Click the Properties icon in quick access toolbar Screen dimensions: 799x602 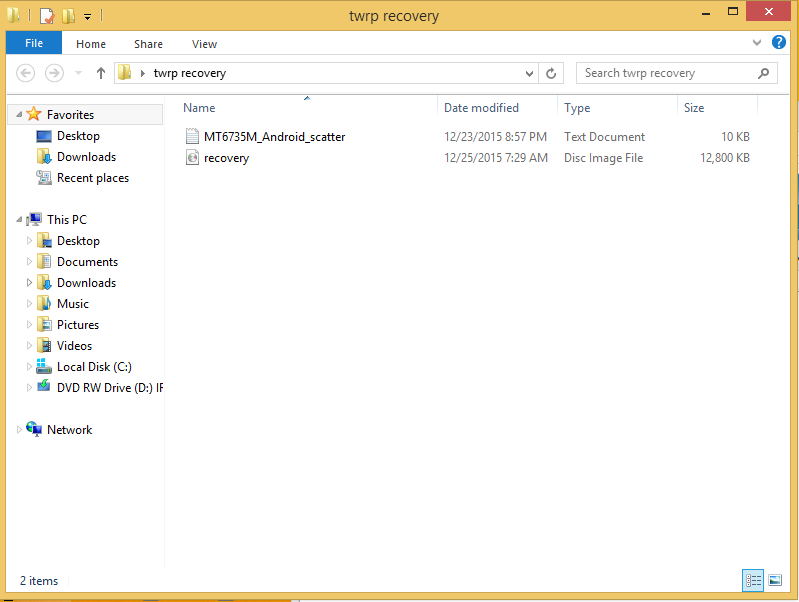47,16
